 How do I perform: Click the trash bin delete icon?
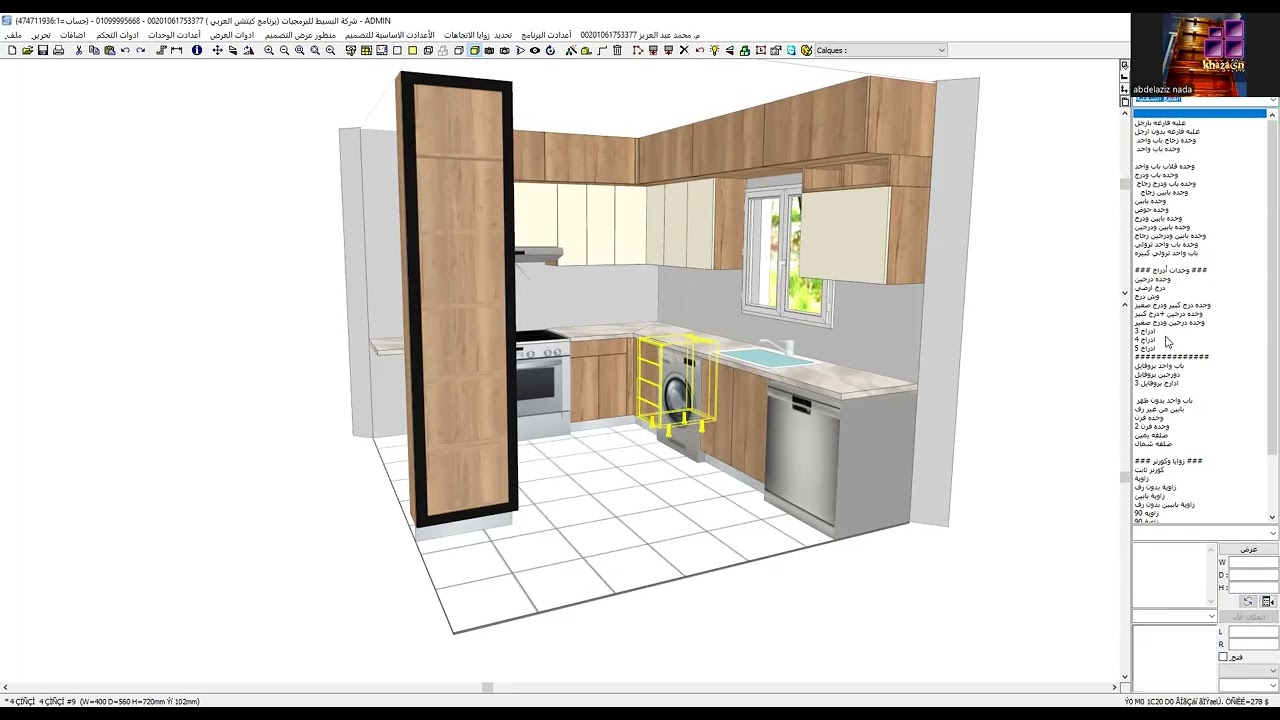coord(618,50)
